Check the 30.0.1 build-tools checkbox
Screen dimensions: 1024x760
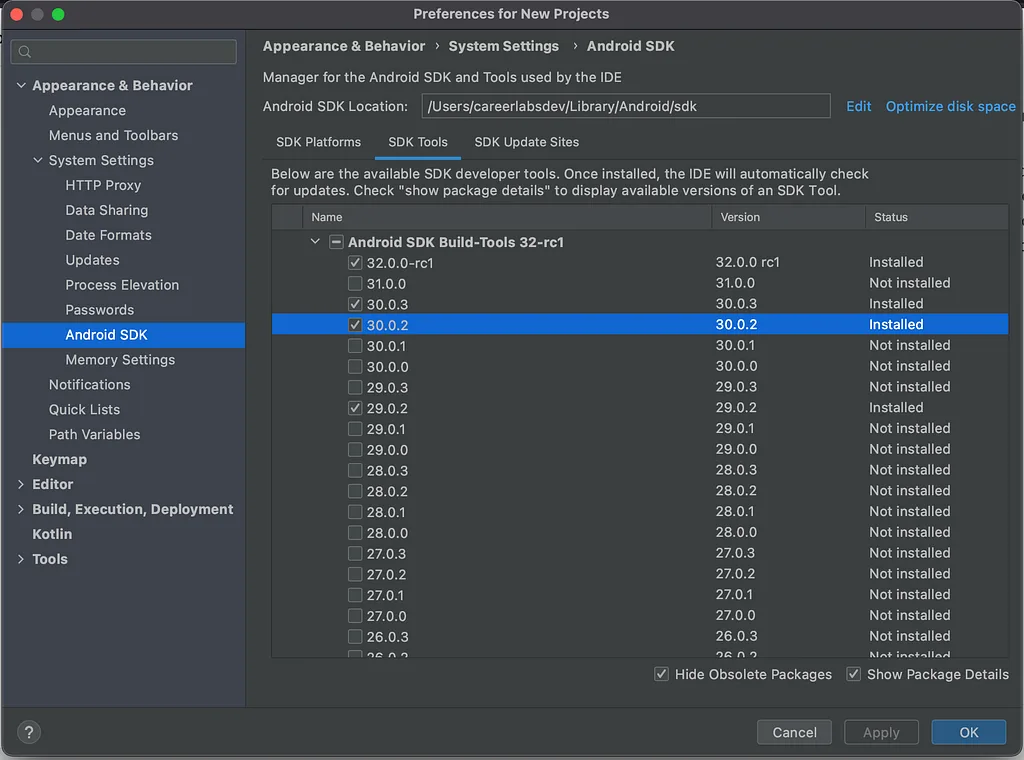click(x=355, y=345)
